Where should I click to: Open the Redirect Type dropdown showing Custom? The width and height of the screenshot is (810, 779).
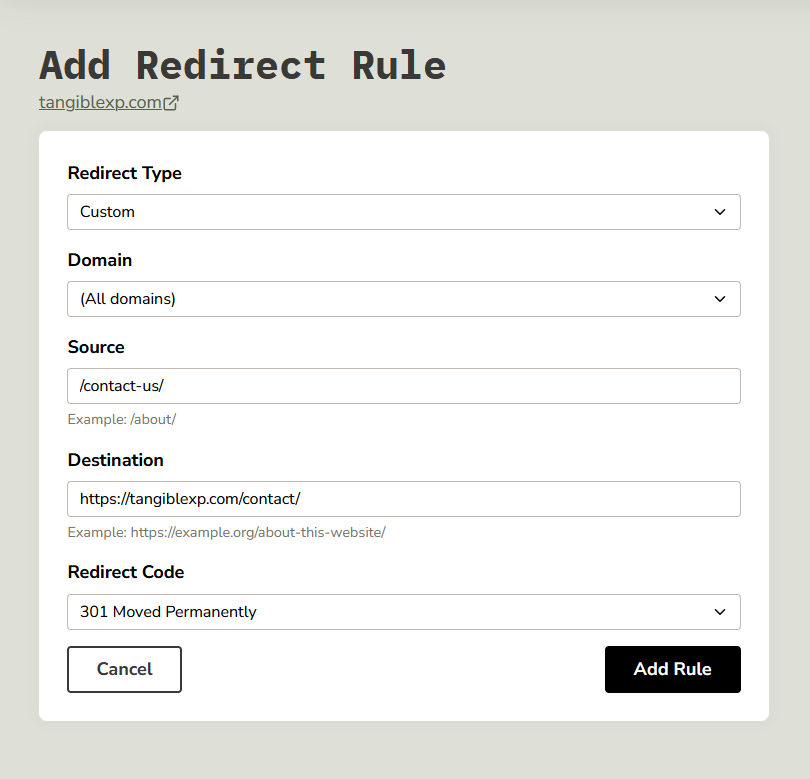coord(403,212)
